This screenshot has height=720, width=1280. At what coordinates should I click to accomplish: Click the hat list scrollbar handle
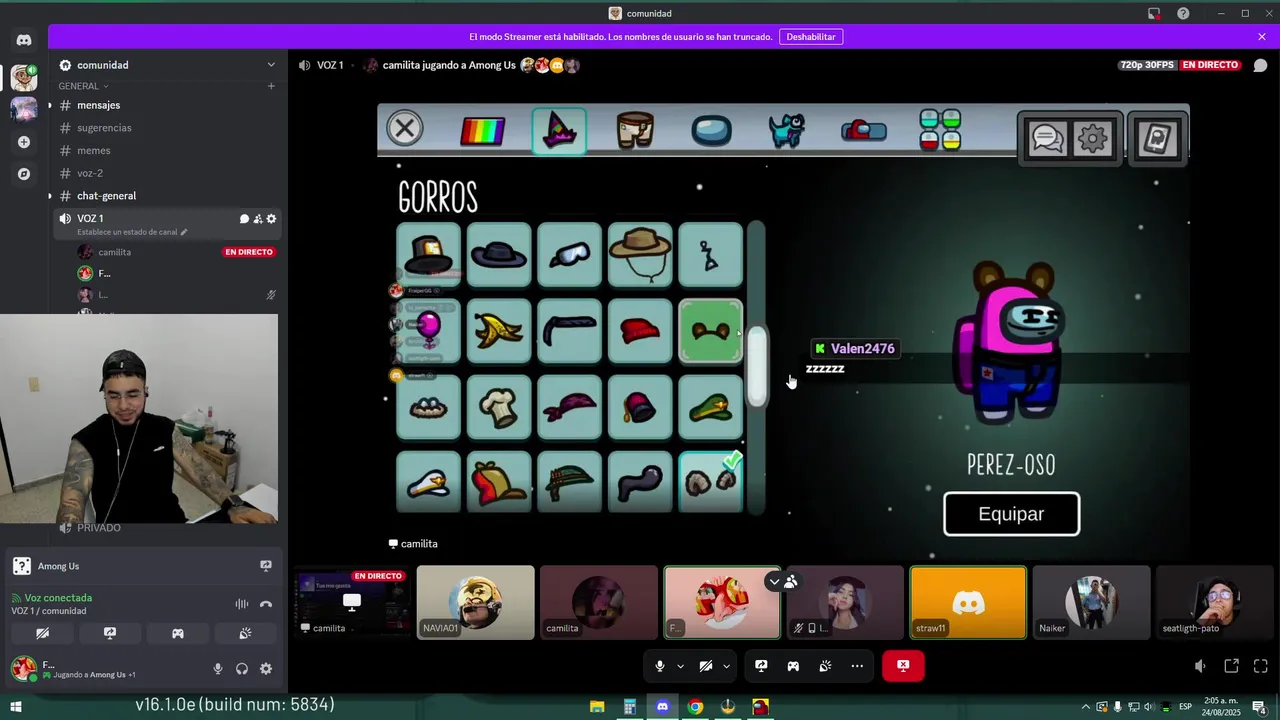click(757, 366)
